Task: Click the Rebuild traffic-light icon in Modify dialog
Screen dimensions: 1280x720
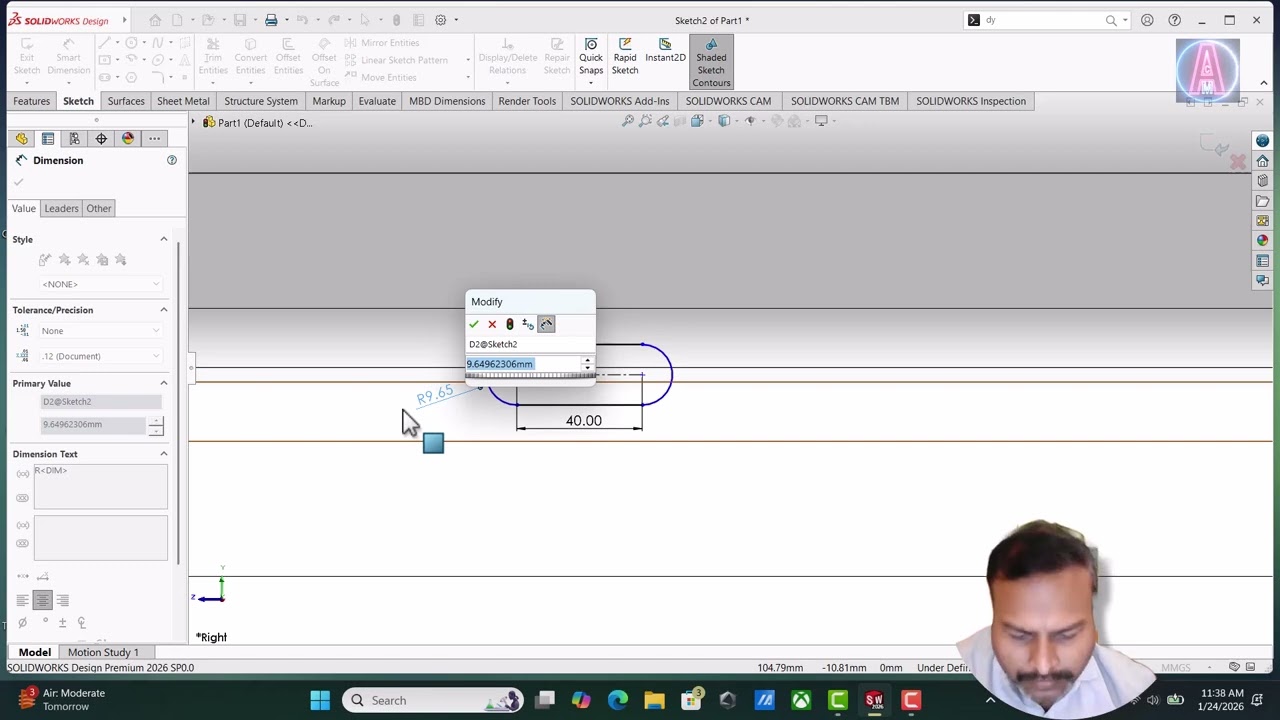Action: pyautogui.click(x=510, y=324)
